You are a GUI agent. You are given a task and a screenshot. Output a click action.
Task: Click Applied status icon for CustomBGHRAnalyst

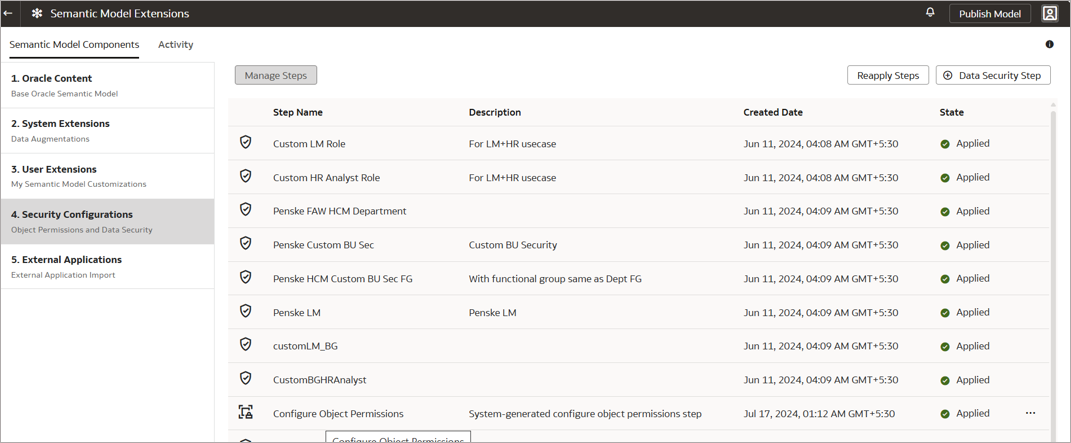tap(945, 380)
